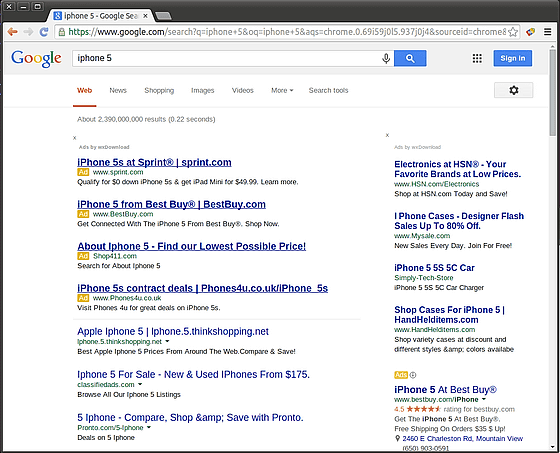Viewport: 560px width, 453px height.
Task: Click the www.Mysale.com URL text
Action: coord(422,236)
